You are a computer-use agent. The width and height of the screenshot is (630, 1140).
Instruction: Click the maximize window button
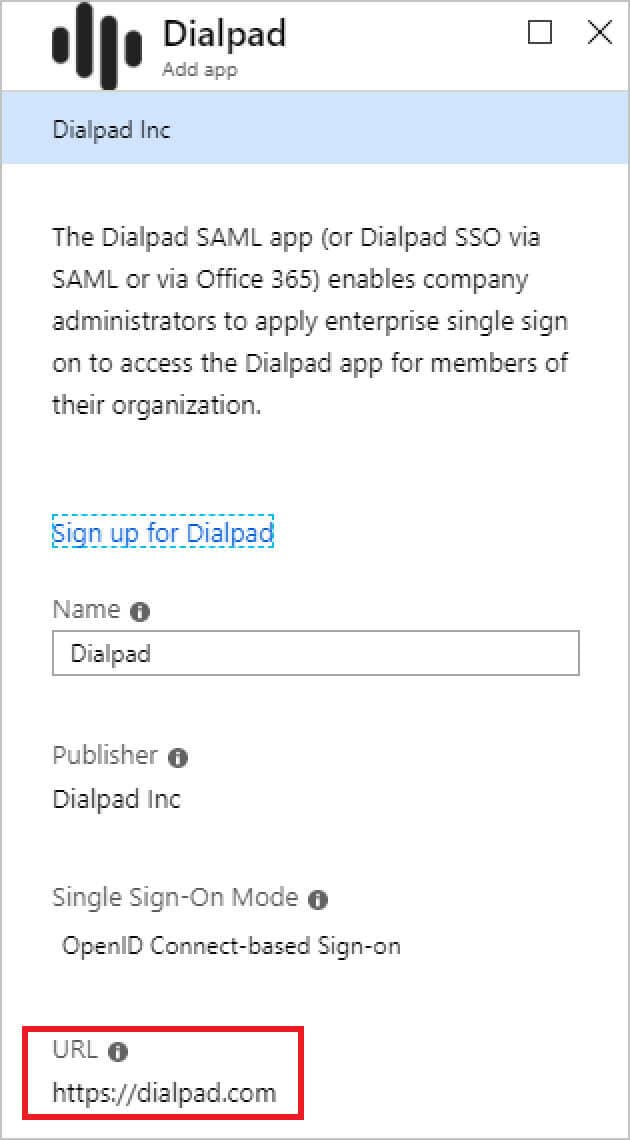pyautogui.click(x=540, y=32)
